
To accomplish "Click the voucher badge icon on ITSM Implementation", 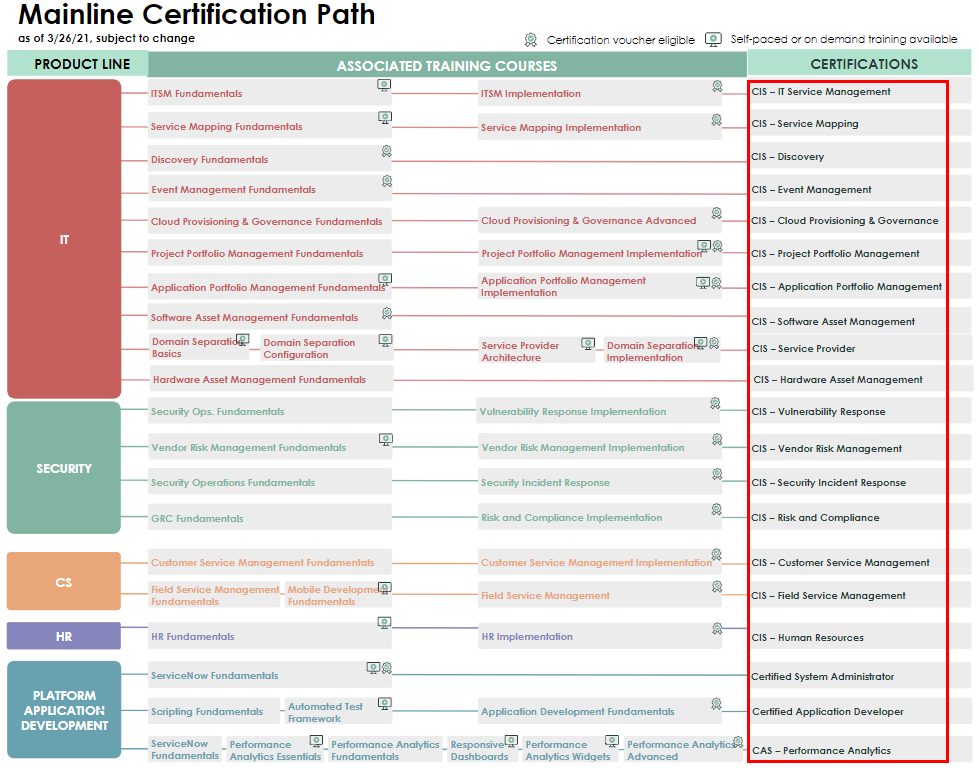I will click(x=717, y=87).
